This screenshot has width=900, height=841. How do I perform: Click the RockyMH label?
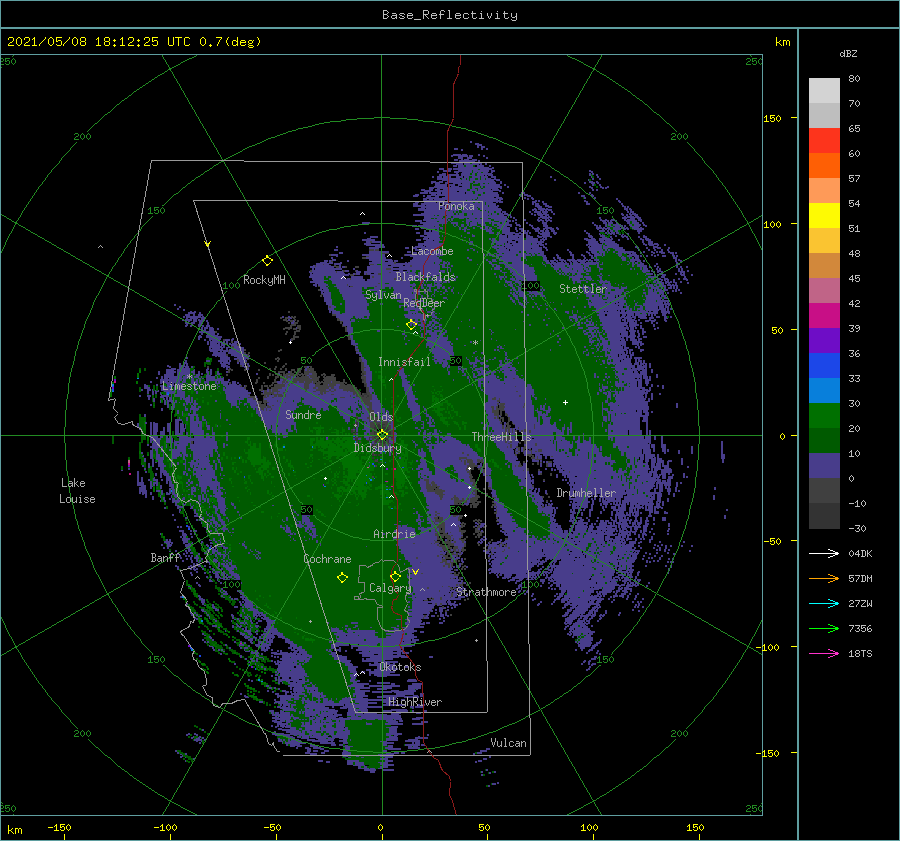tap(264, 280)
